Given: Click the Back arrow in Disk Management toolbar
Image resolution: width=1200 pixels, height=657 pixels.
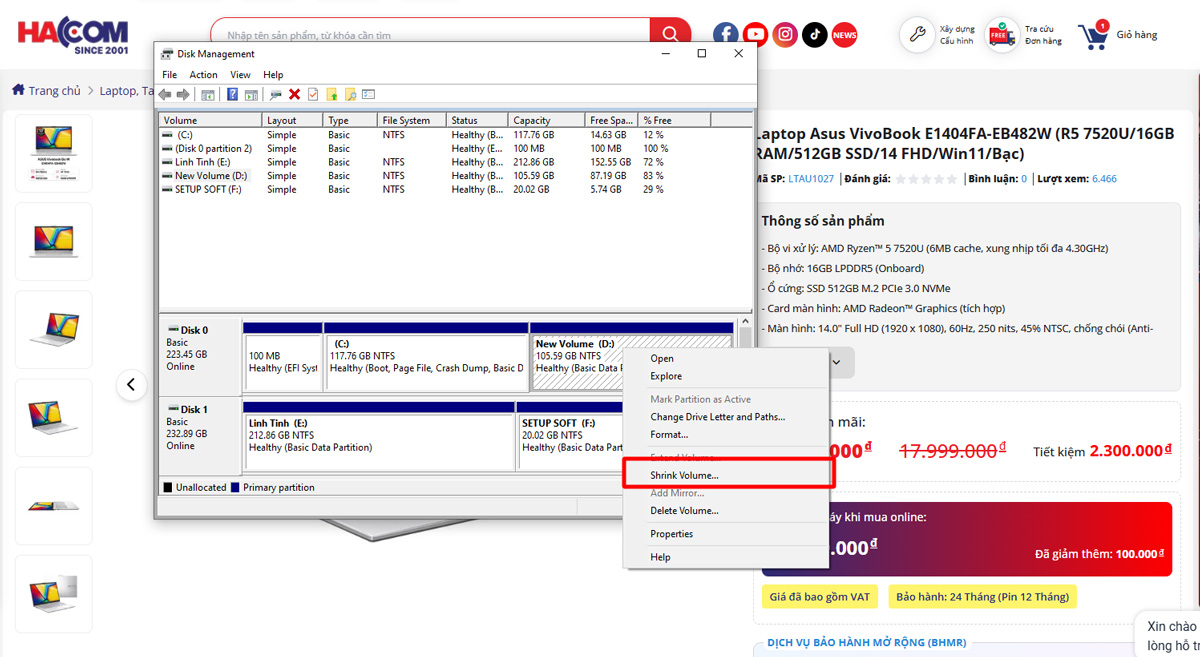Looking at the screenshot, I should point(165,94).
